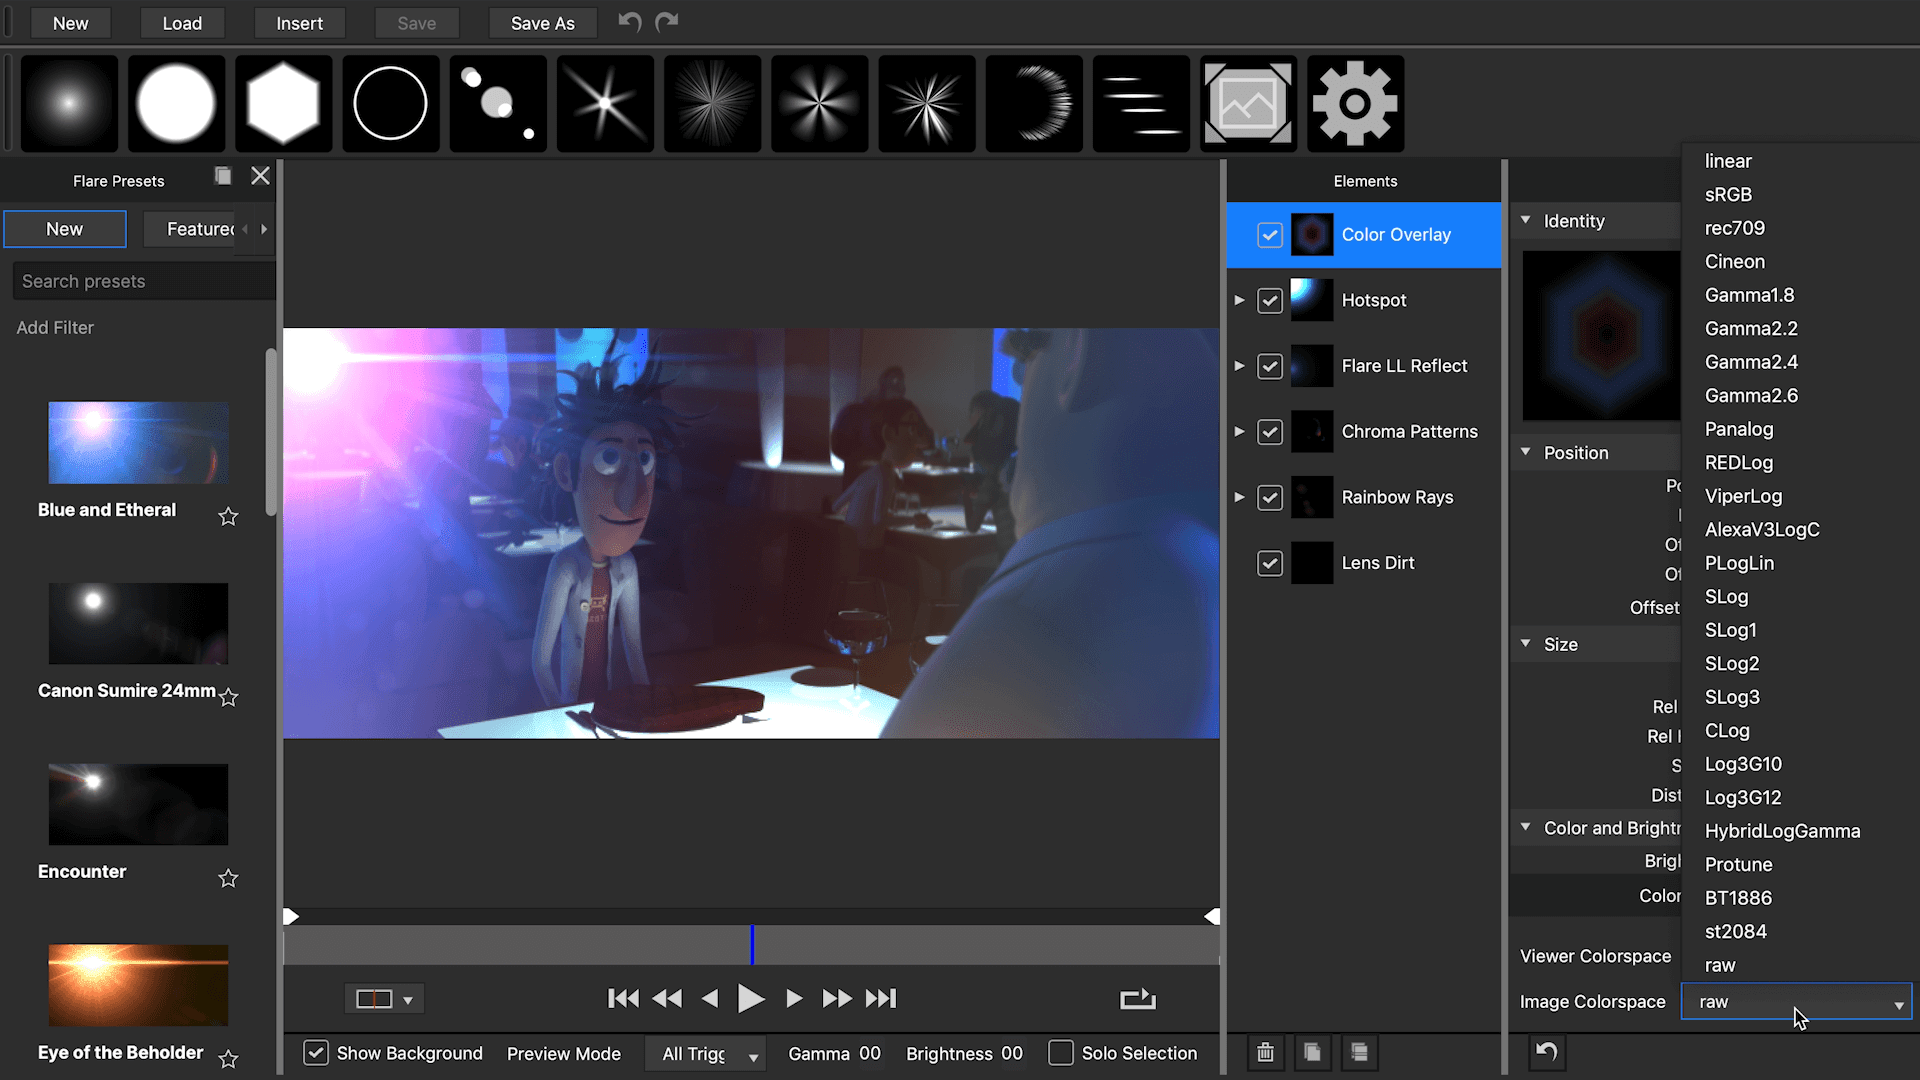Open the settings gear in the toolbar
The height and width of the screenshot is (1080, 1920).
[x=1355, y=103]
